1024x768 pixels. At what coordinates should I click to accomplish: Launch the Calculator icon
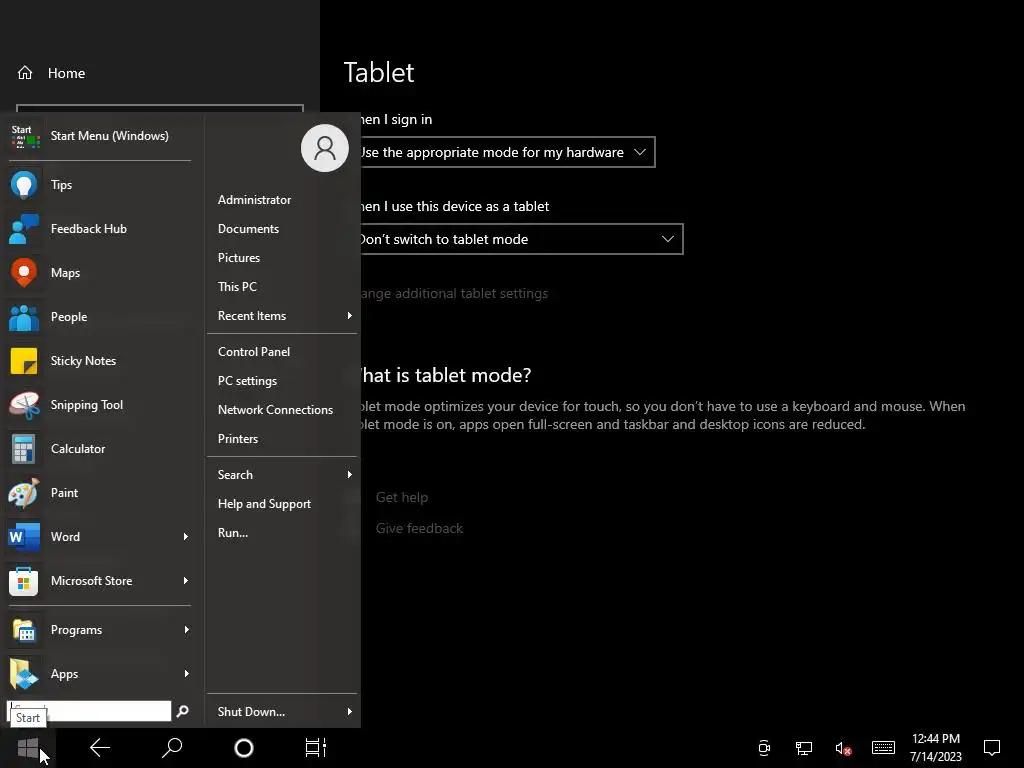(x=24, y=449)
